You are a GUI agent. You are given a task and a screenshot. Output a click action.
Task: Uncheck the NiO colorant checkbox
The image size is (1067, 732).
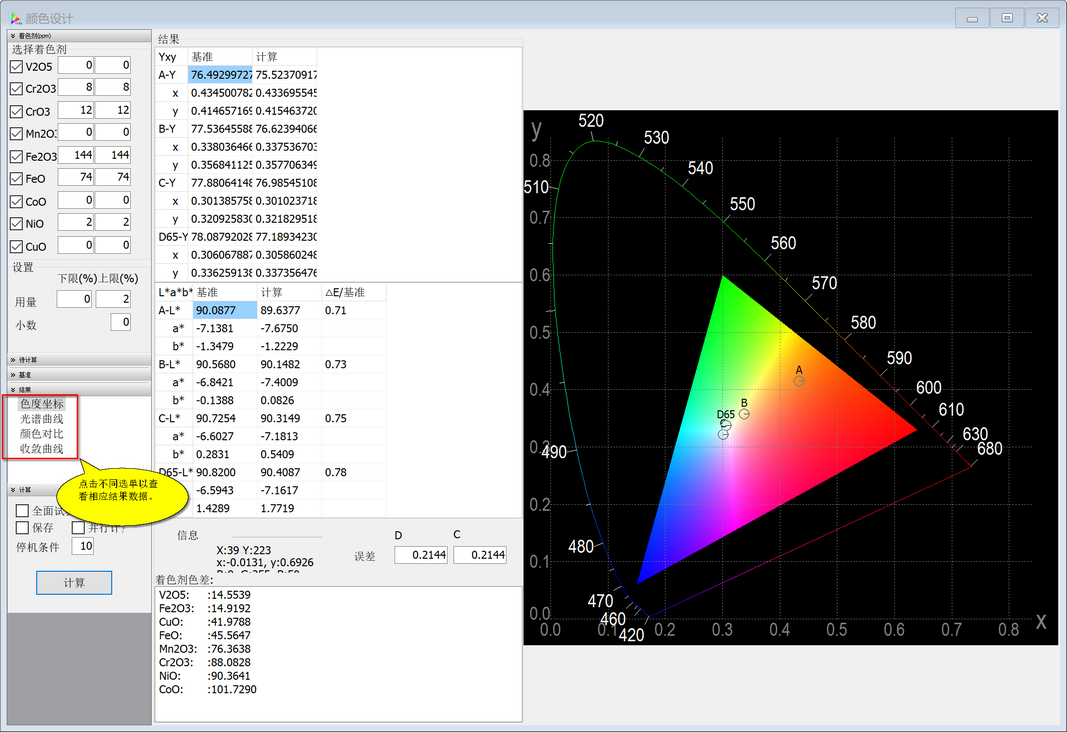point(17,223)
